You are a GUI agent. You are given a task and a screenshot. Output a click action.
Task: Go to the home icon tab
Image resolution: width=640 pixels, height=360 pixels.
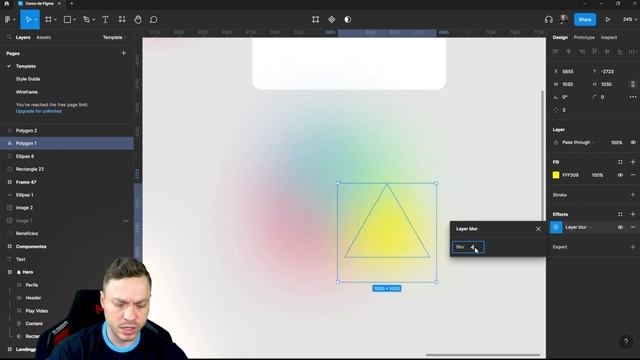(7, 3)
